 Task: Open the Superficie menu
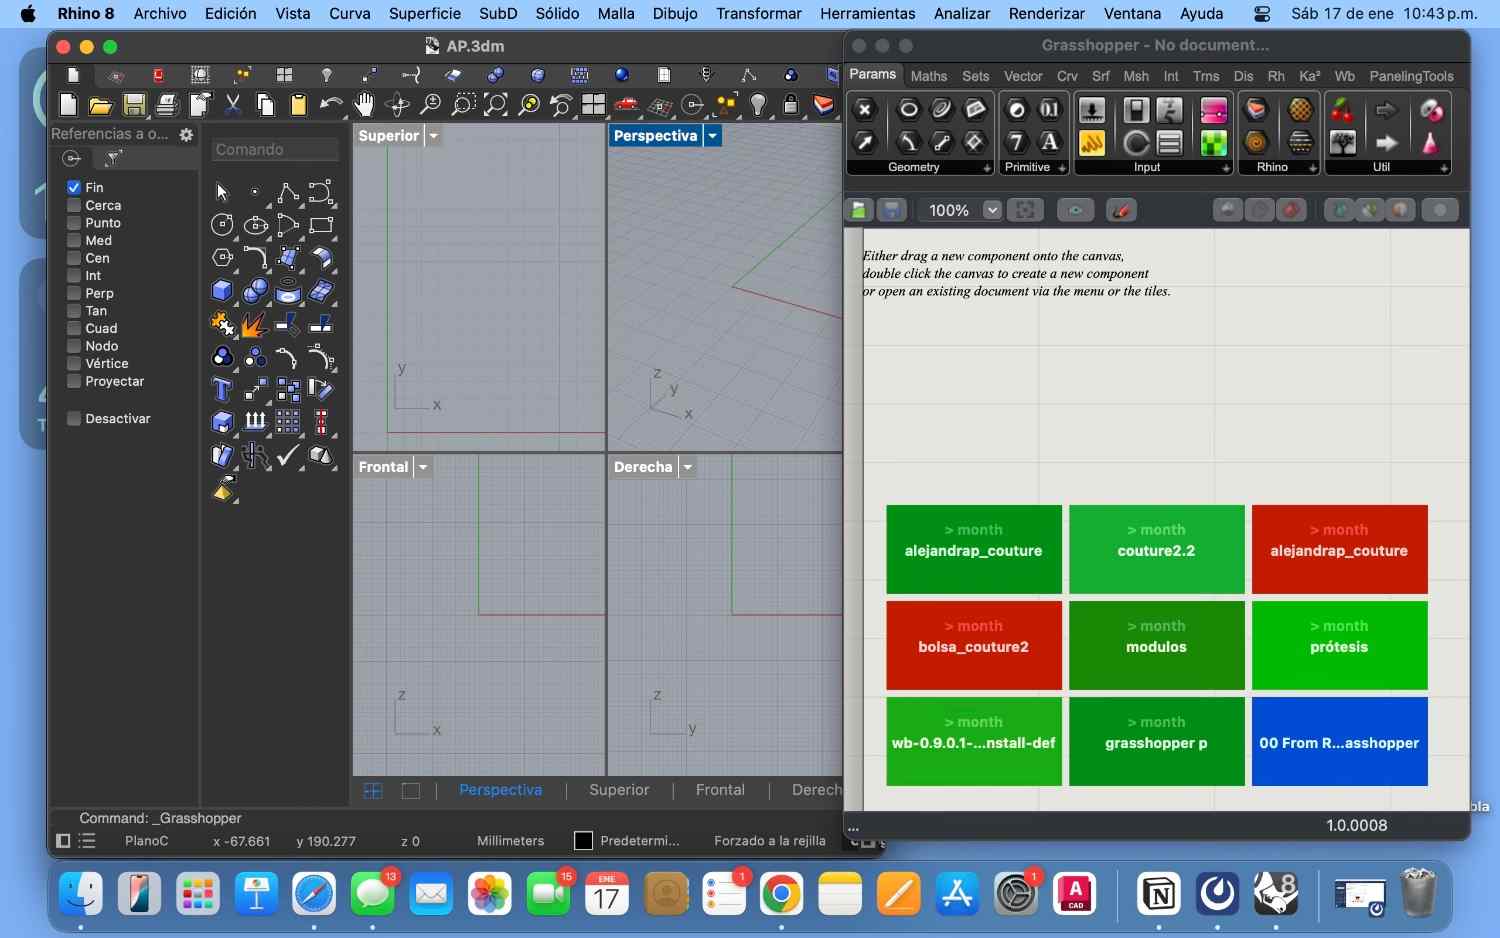pyautogui.click(x=424, y=14)
